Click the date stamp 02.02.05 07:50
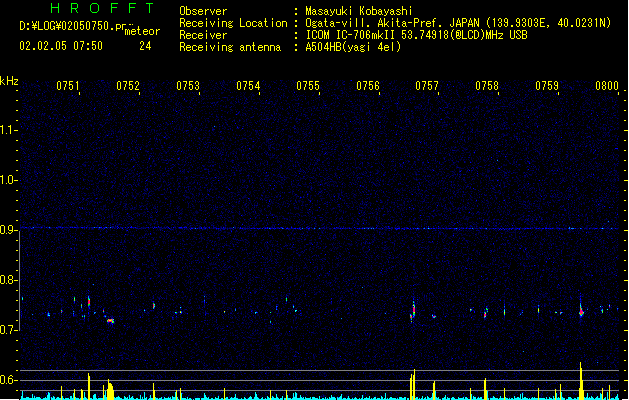The image size is (629, 400). coord(61,46)
